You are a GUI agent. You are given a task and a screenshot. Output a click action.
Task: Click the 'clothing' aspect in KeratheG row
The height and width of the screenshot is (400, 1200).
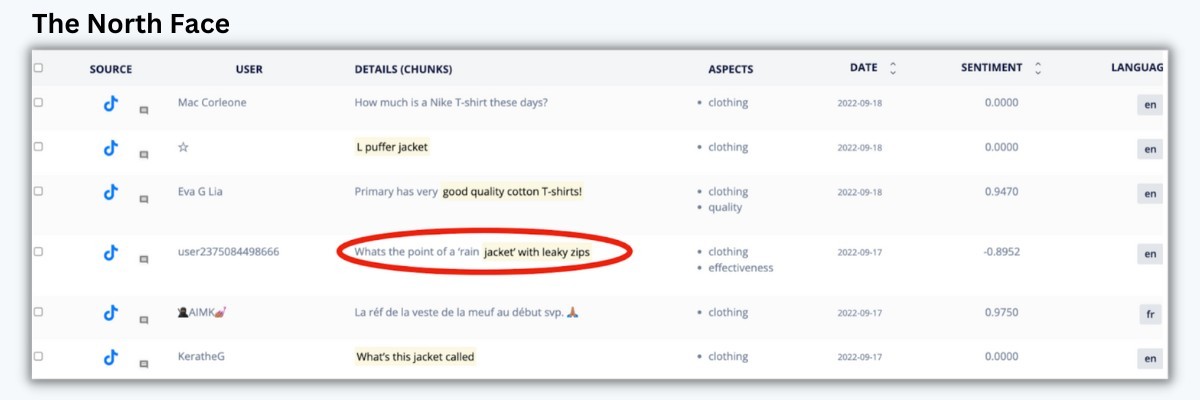click(728, 356)
